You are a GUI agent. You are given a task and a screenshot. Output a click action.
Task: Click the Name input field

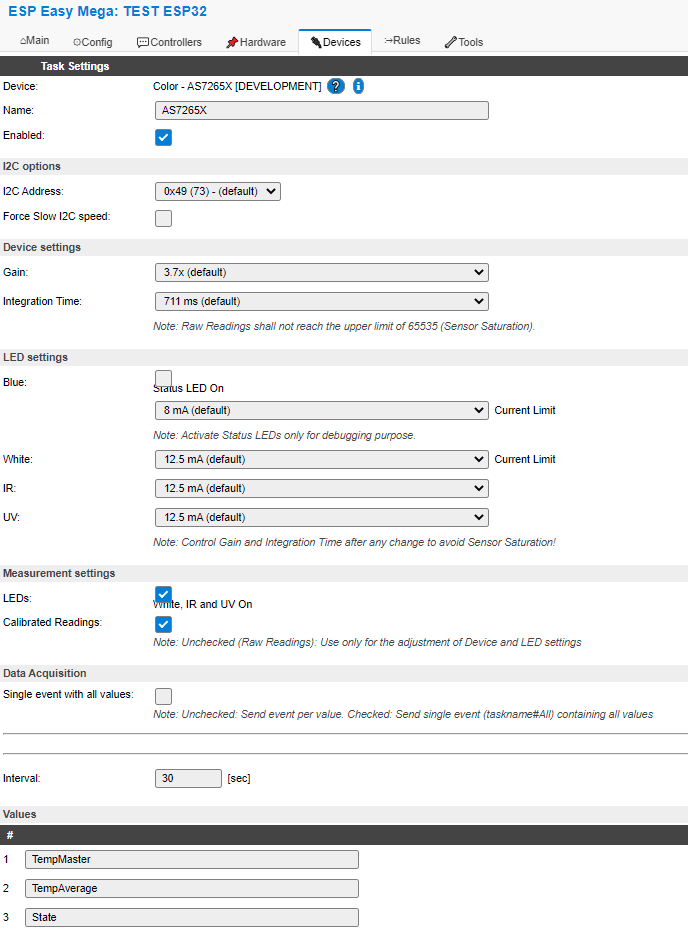tap(320, 110)
